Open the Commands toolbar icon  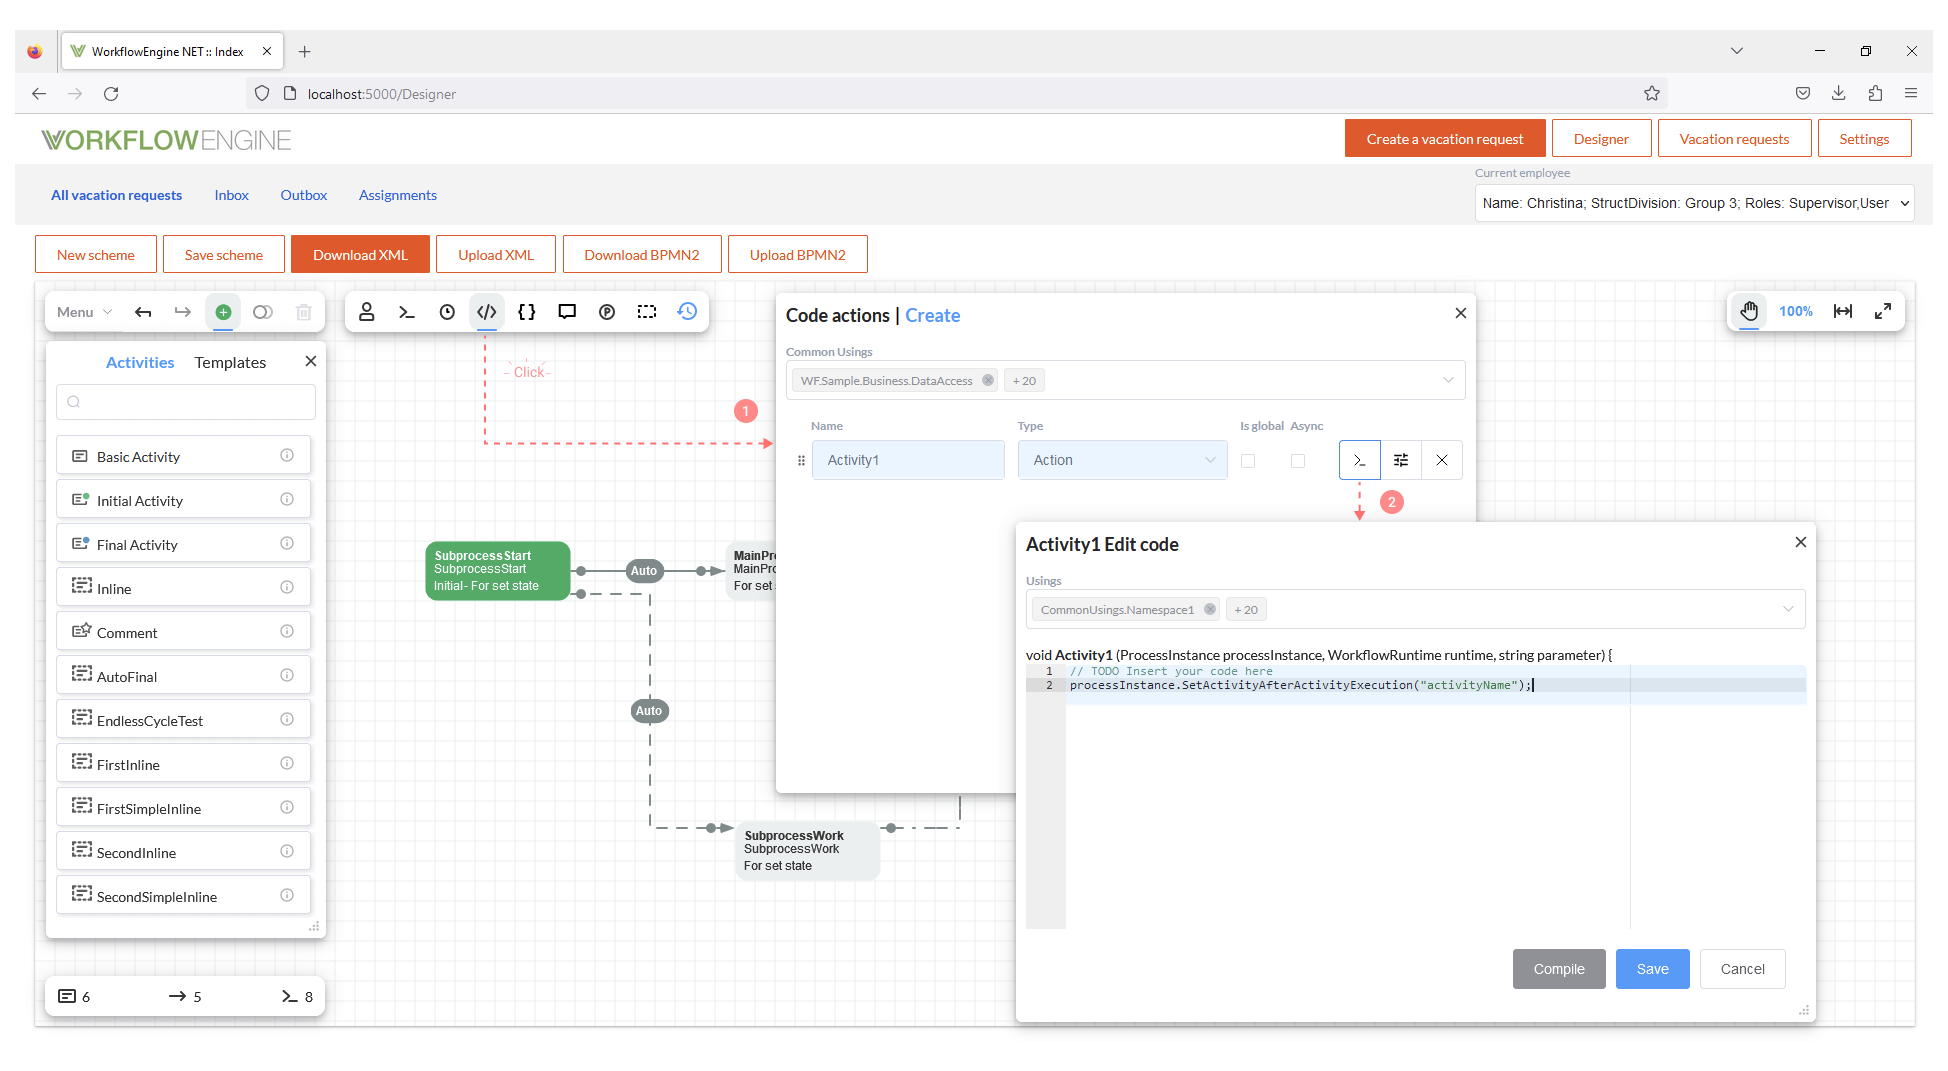pos(407,312)
